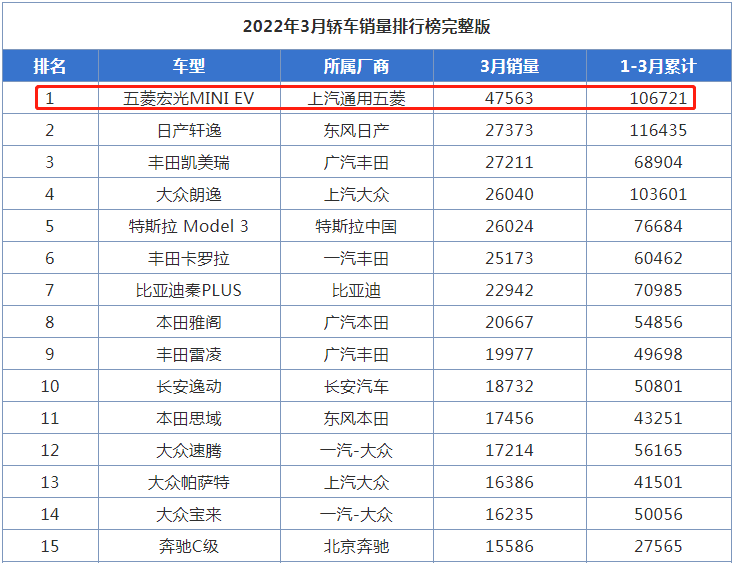
Task: Select the 排名 column header
Action: click(50, 66)
